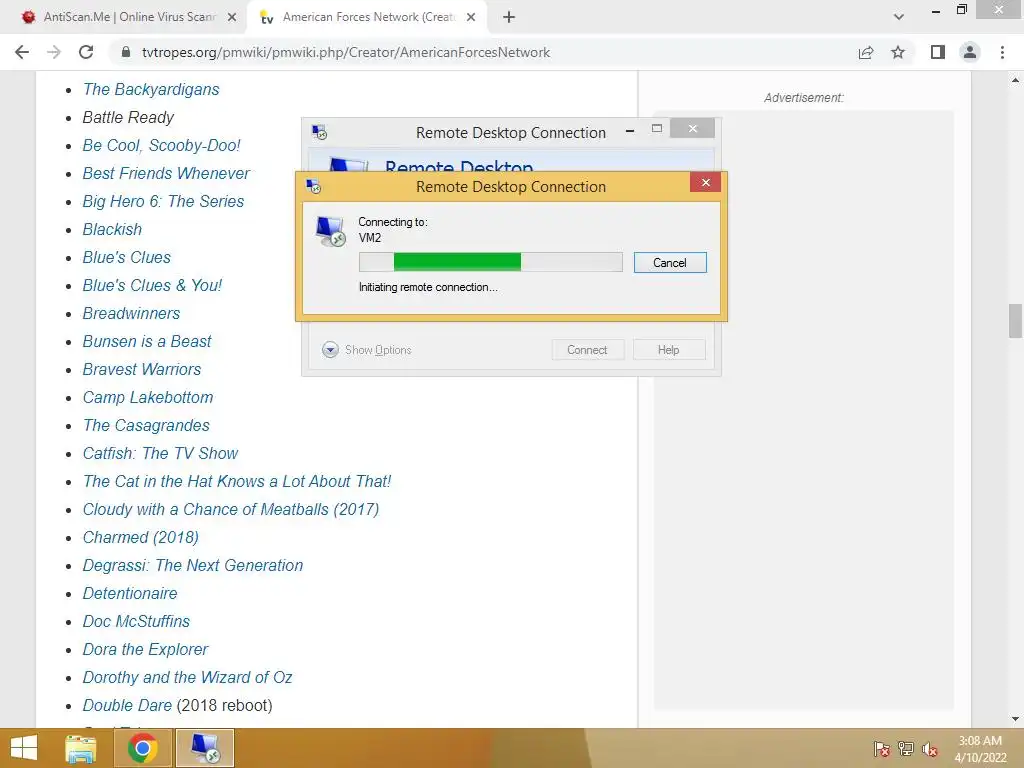The width and height of the screenshot is (1024, 768).
Task: Click the Battle Ready list entry
Action: pos(128,118)
